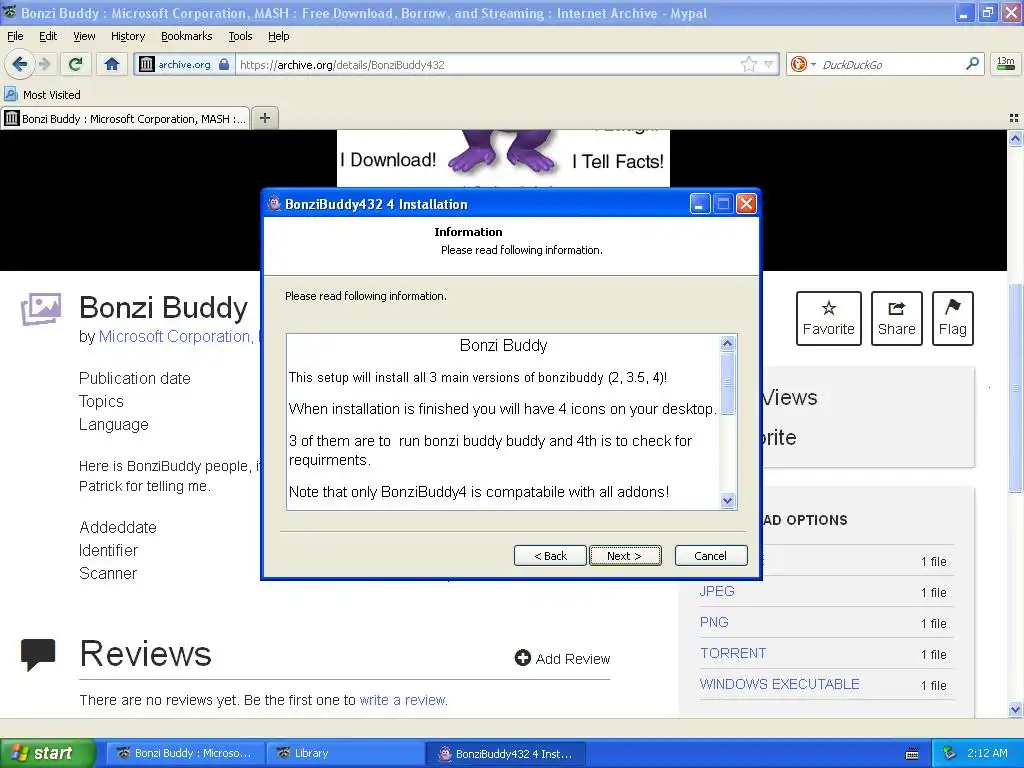Click the page vertical scrollbar thumb
1024x768 pixels.
point(1015,388)
